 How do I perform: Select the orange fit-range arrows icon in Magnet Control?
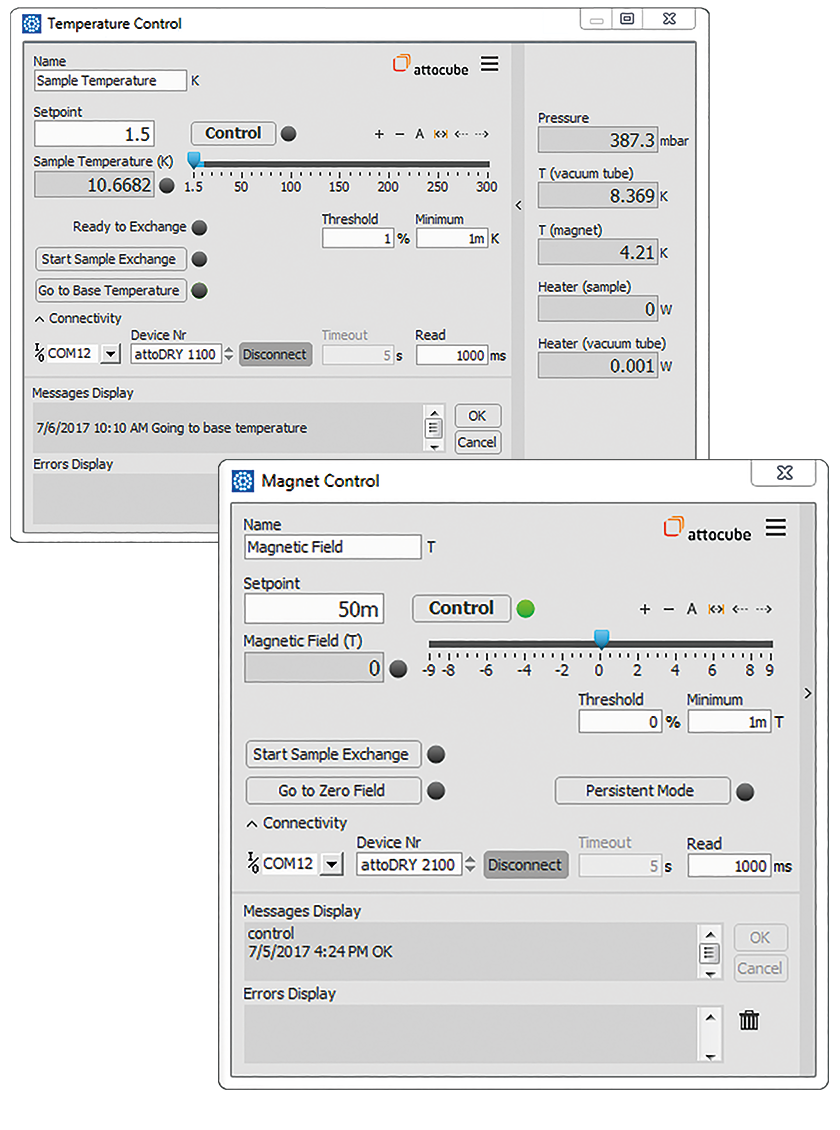pyautogui.click(x=715, y=608)
